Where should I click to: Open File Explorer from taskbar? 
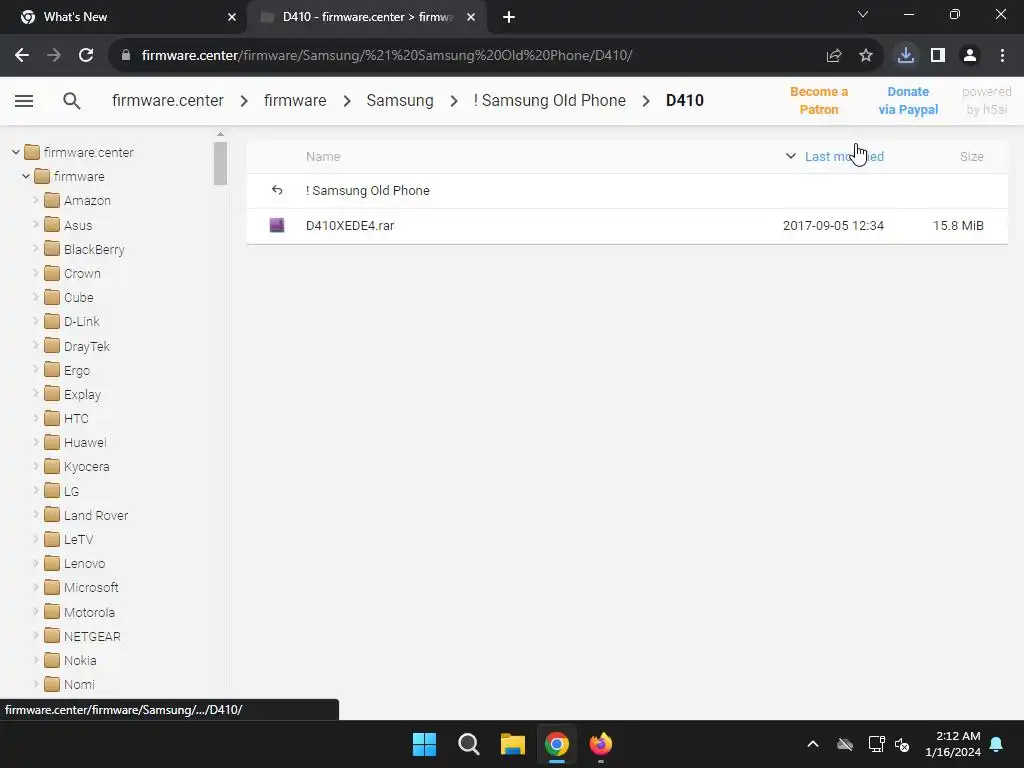(x=513, y=744)
